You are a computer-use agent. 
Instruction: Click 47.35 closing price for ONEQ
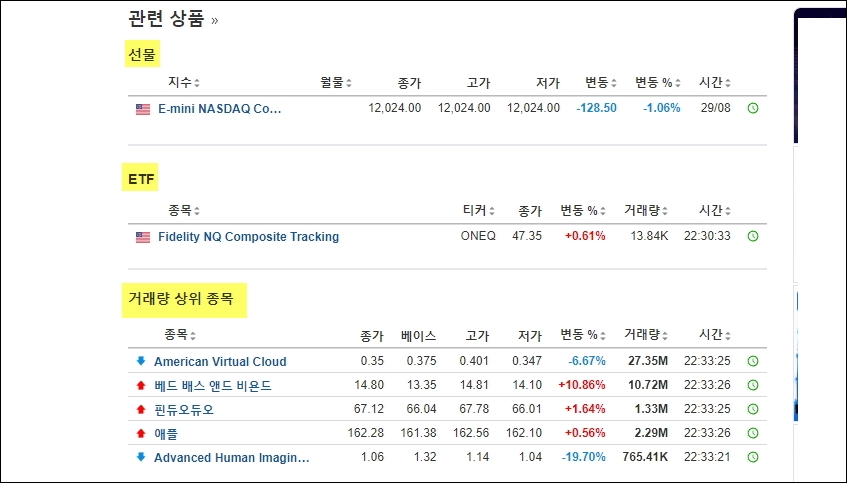[527, 236]
